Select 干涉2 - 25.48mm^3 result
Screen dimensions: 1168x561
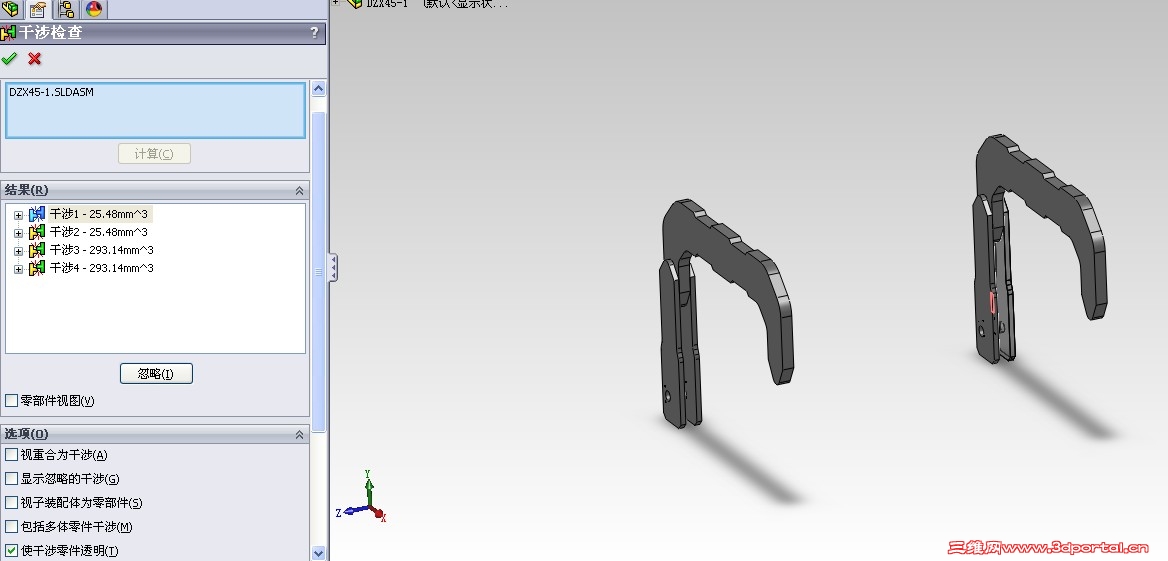(98, 232)
